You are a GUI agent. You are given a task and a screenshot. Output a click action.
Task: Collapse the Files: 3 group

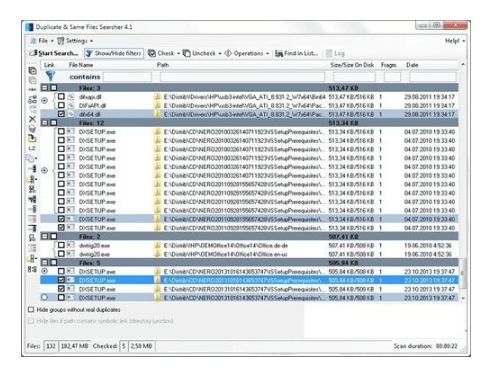click(x=45, y=88)
